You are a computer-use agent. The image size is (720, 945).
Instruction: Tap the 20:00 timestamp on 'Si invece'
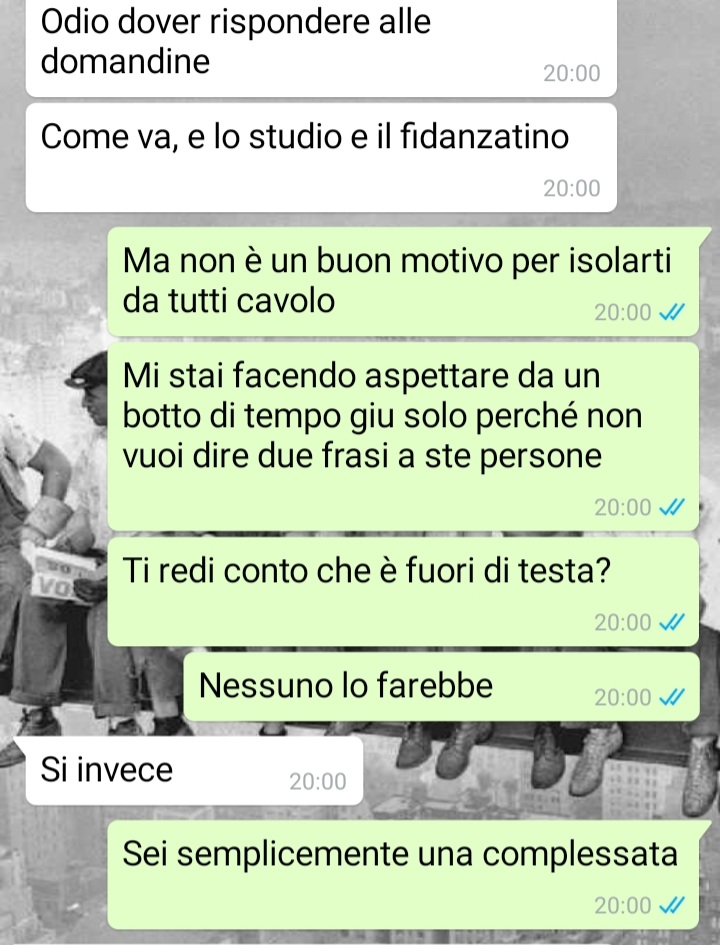click(318, 782)
